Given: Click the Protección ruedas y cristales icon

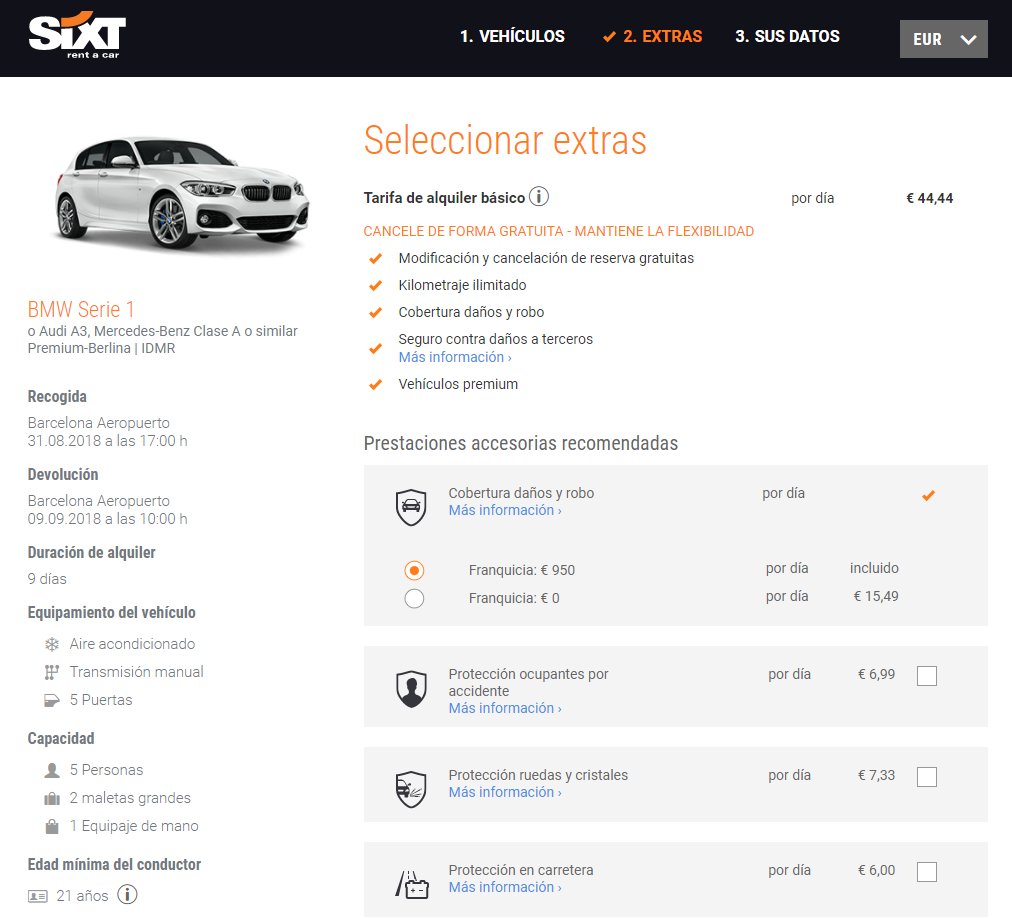Looking at the screenshot, I should pyautogui.click(x=411, y=789).
